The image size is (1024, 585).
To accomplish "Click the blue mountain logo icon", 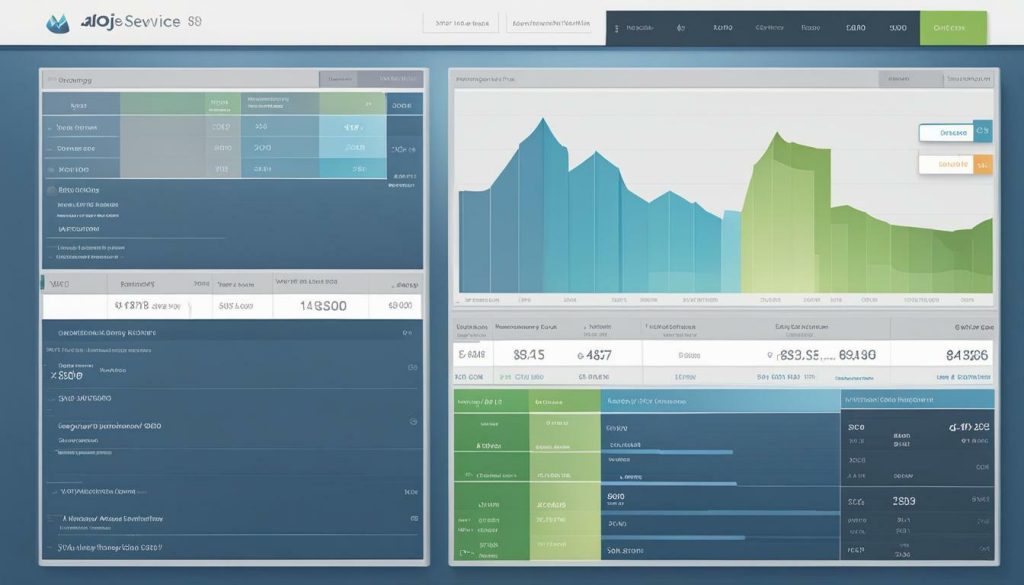I will [58, 22].
